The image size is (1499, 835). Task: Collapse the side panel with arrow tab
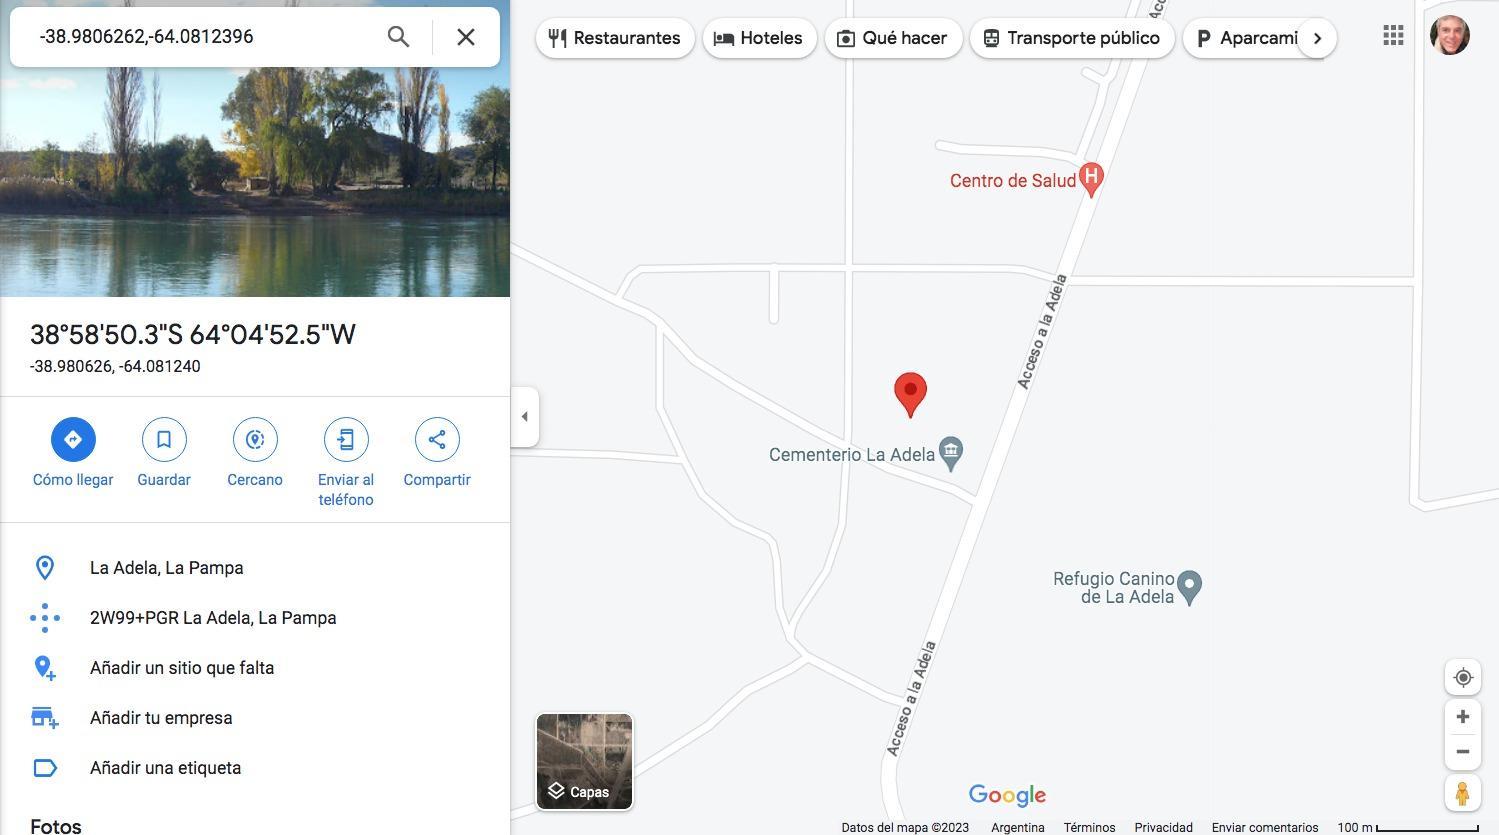525,417
